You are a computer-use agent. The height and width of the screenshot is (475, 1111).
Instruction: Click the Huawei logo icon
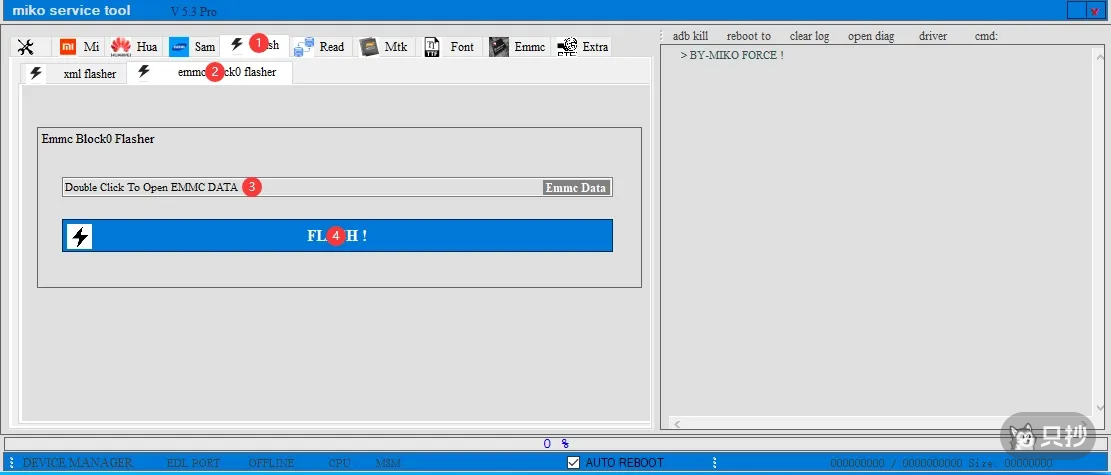tap(121, 47)
